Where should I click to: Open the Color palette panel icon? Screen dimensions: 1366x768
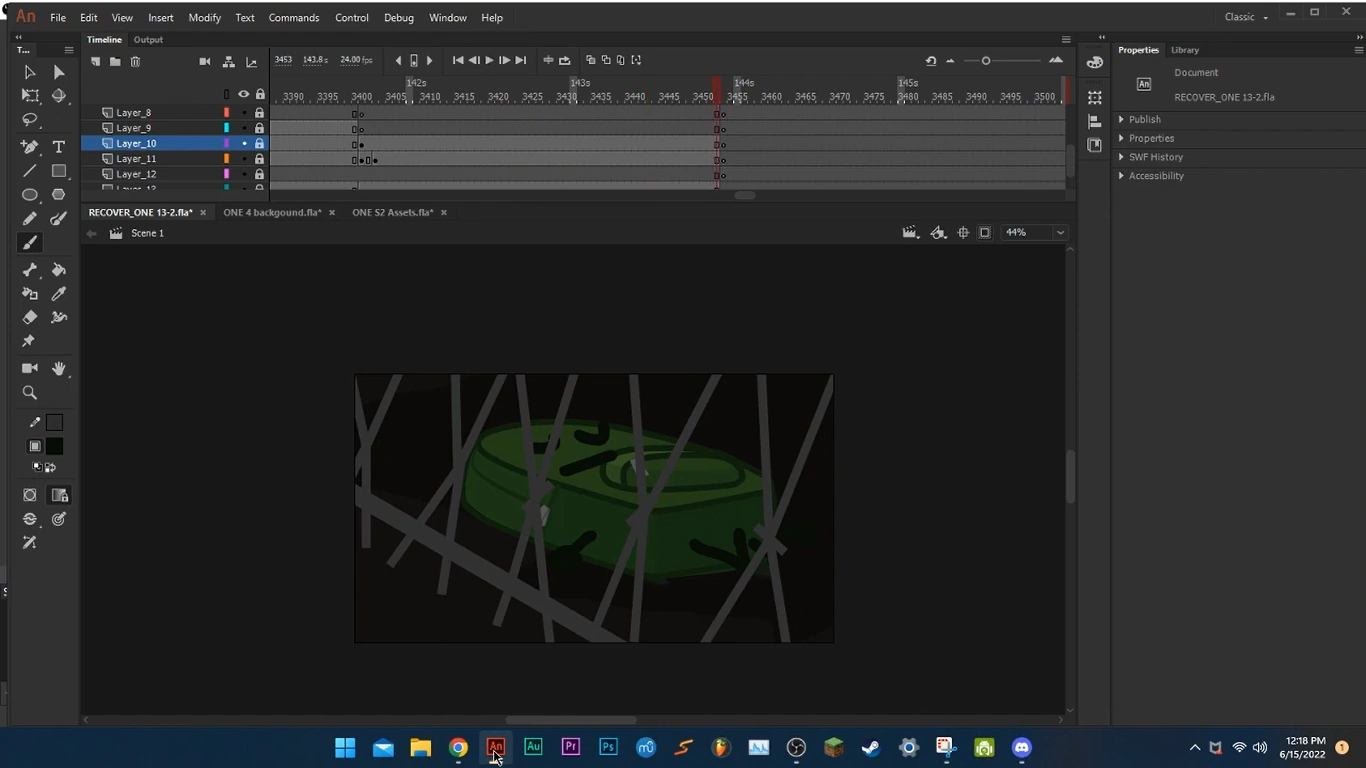coord(1095,63)
